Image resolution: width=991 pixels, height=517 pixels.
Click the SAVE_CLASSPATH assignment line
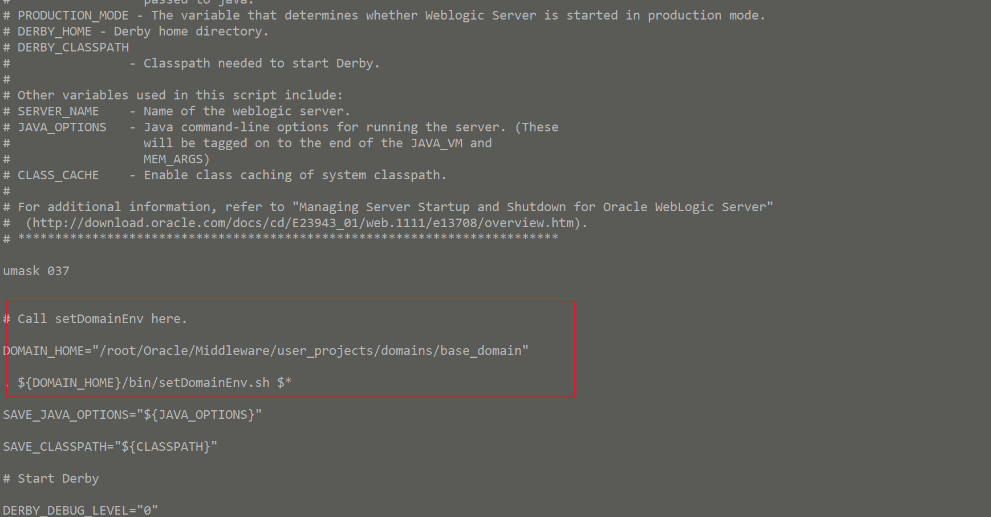[110, 447]
